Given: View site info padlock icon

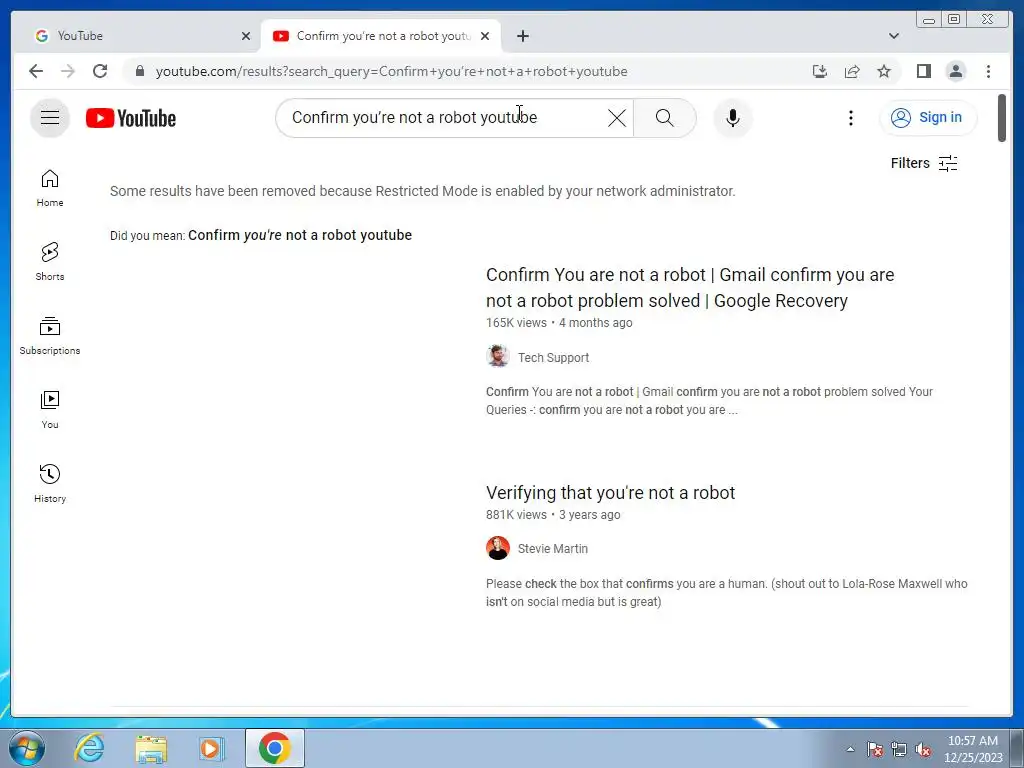Looking at the screenshot, I should pos(139,71).
